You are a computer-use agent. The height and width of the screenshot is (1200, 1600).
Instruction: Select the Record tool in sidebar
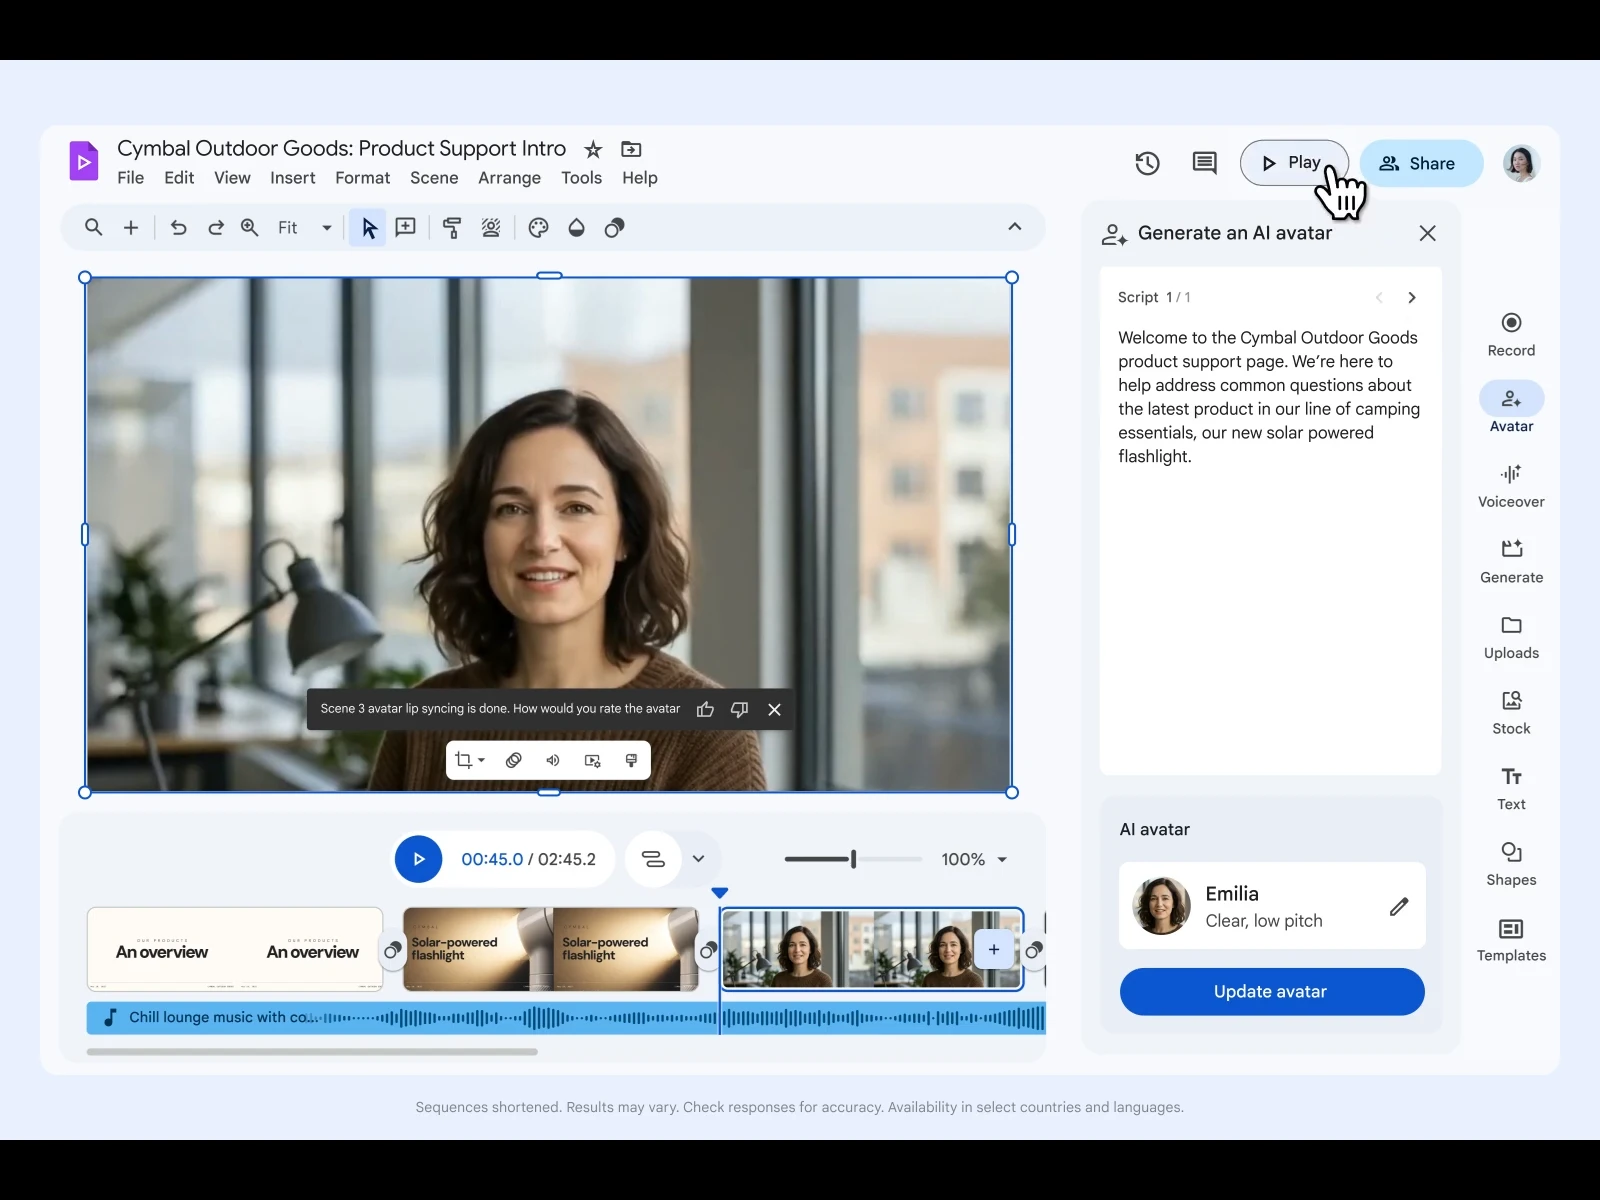click(x=1511, y=334)
